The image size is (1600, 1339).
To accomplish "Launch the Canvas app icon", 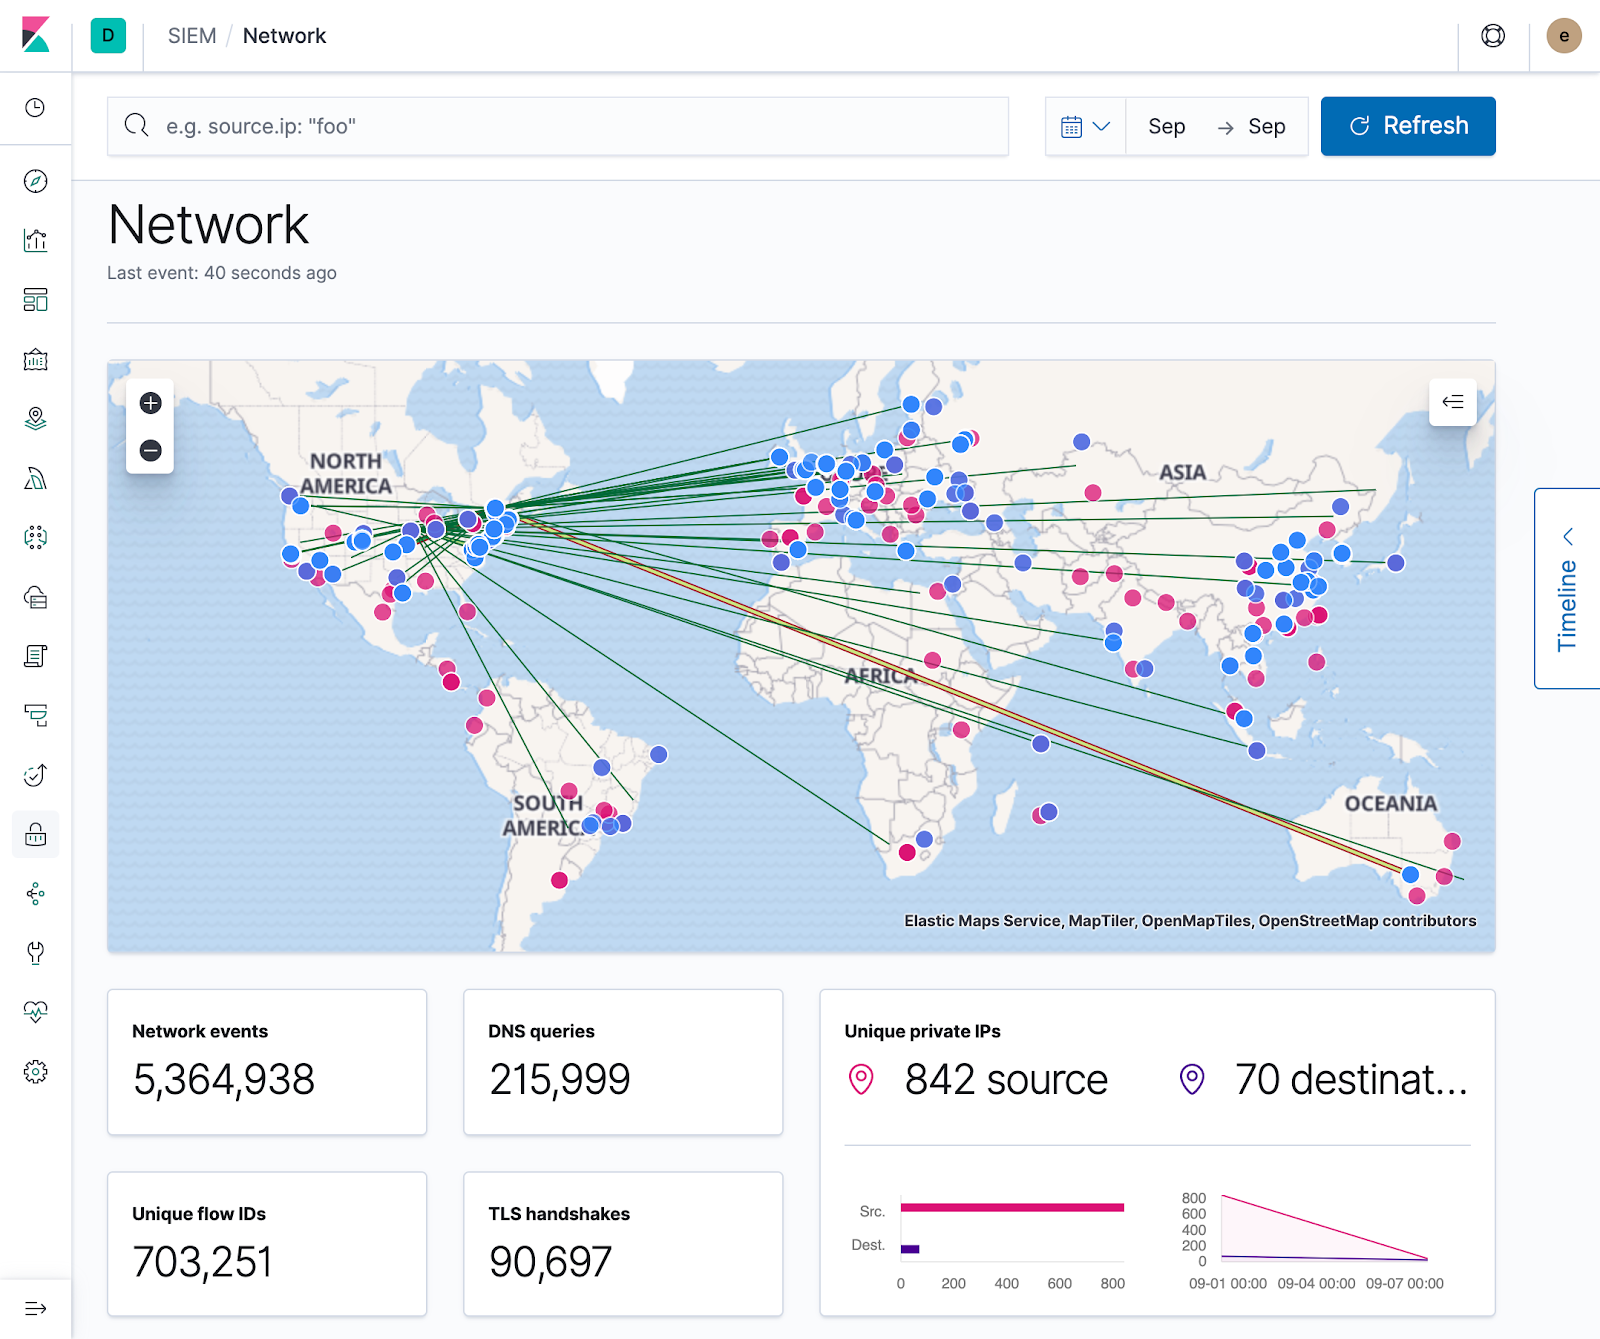I will (x=36, y=360).
